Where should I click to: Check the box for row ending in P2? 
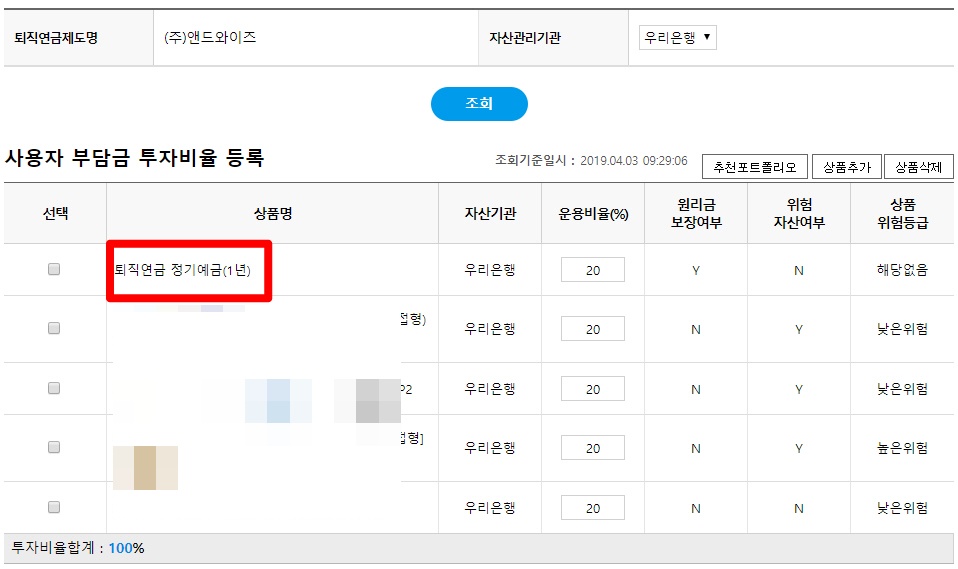[54, 389]
